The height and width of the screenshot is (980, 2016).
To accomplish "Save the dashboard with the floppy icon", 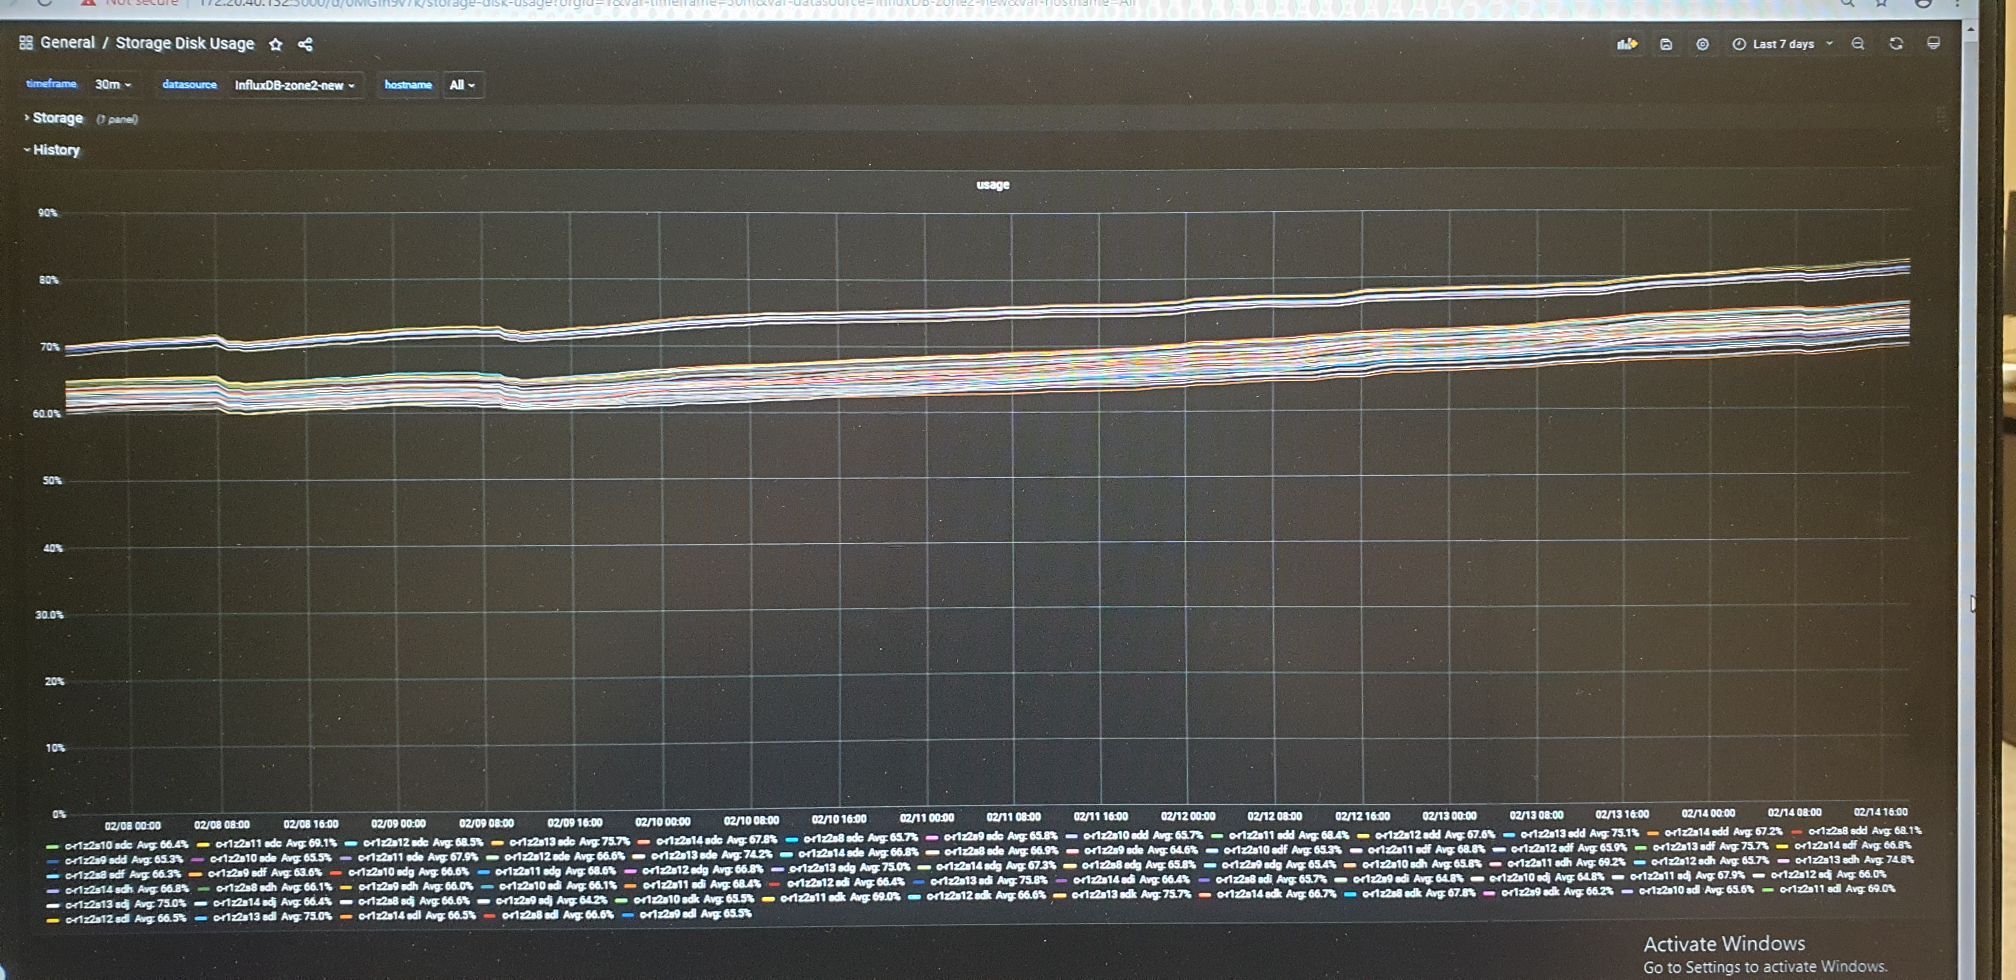I will (x=1666, y=44).
